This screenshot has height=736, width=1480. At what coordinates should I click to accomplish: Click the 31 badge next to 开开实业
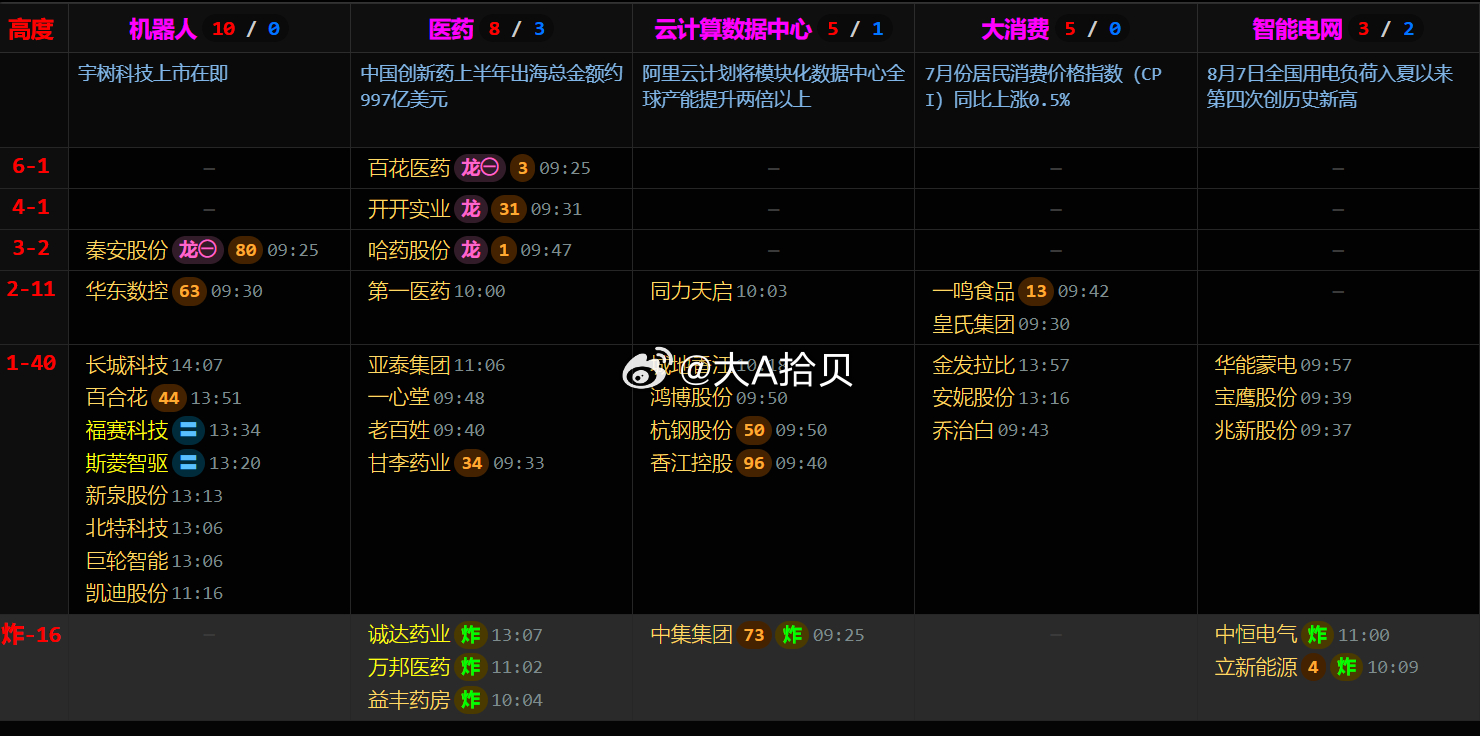[510, 209]
